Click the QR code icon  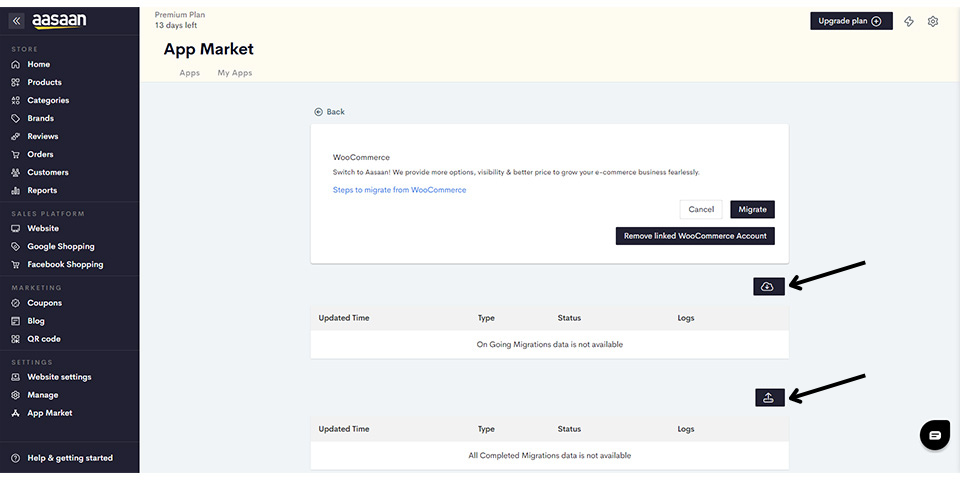tap(16, 339)
